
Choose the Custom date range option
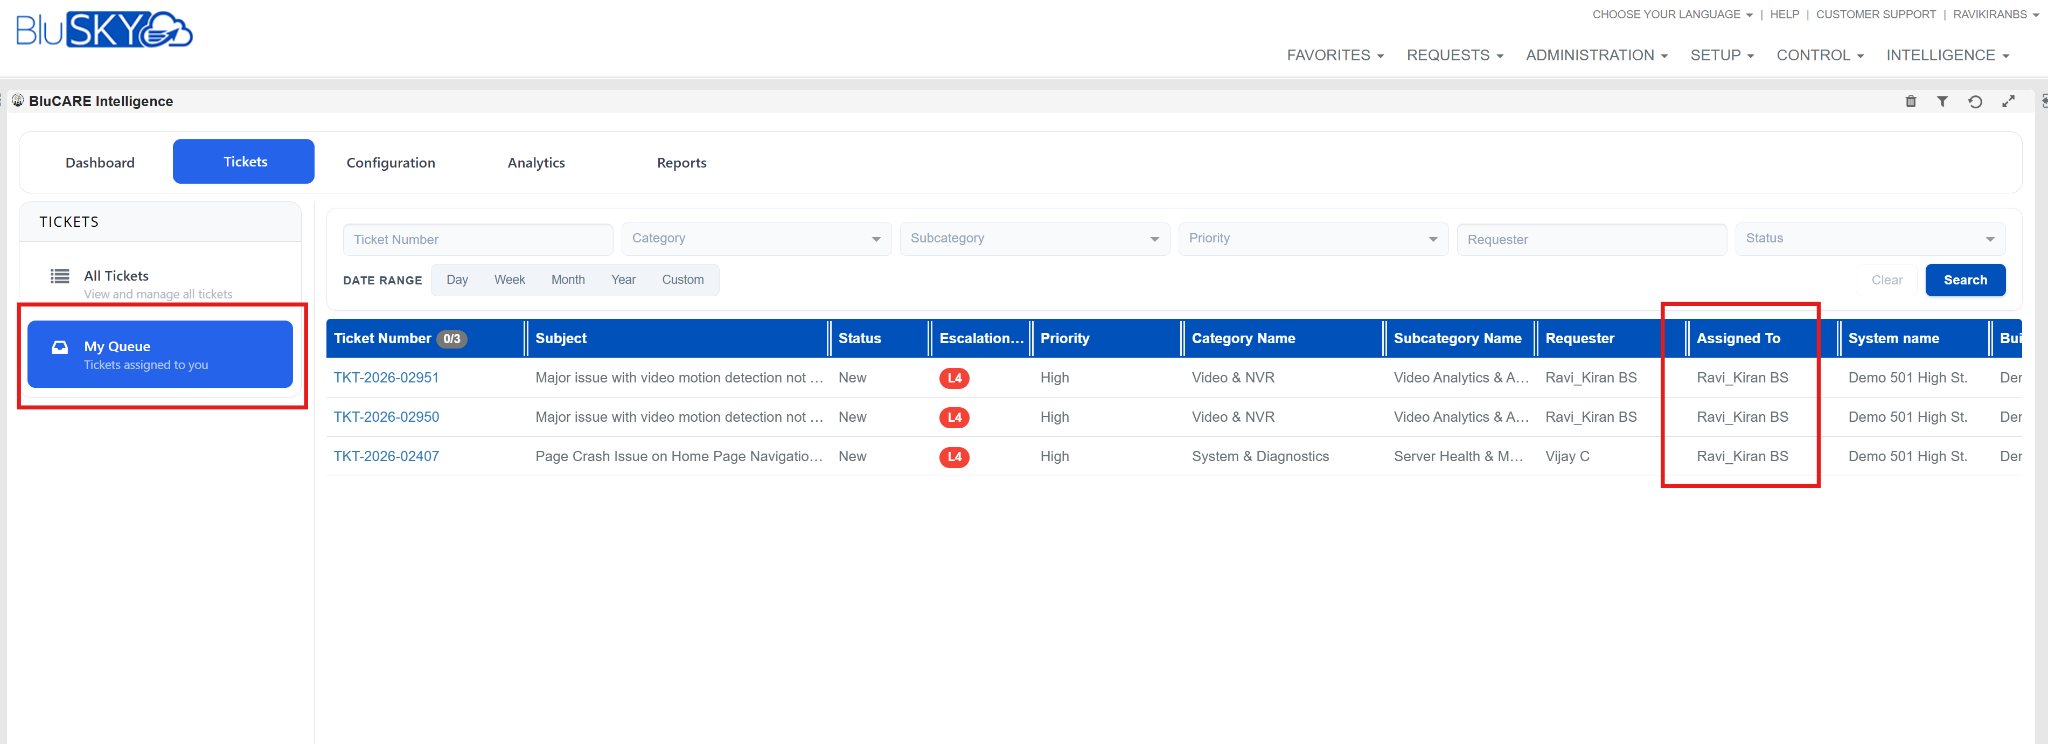point(683,280)
